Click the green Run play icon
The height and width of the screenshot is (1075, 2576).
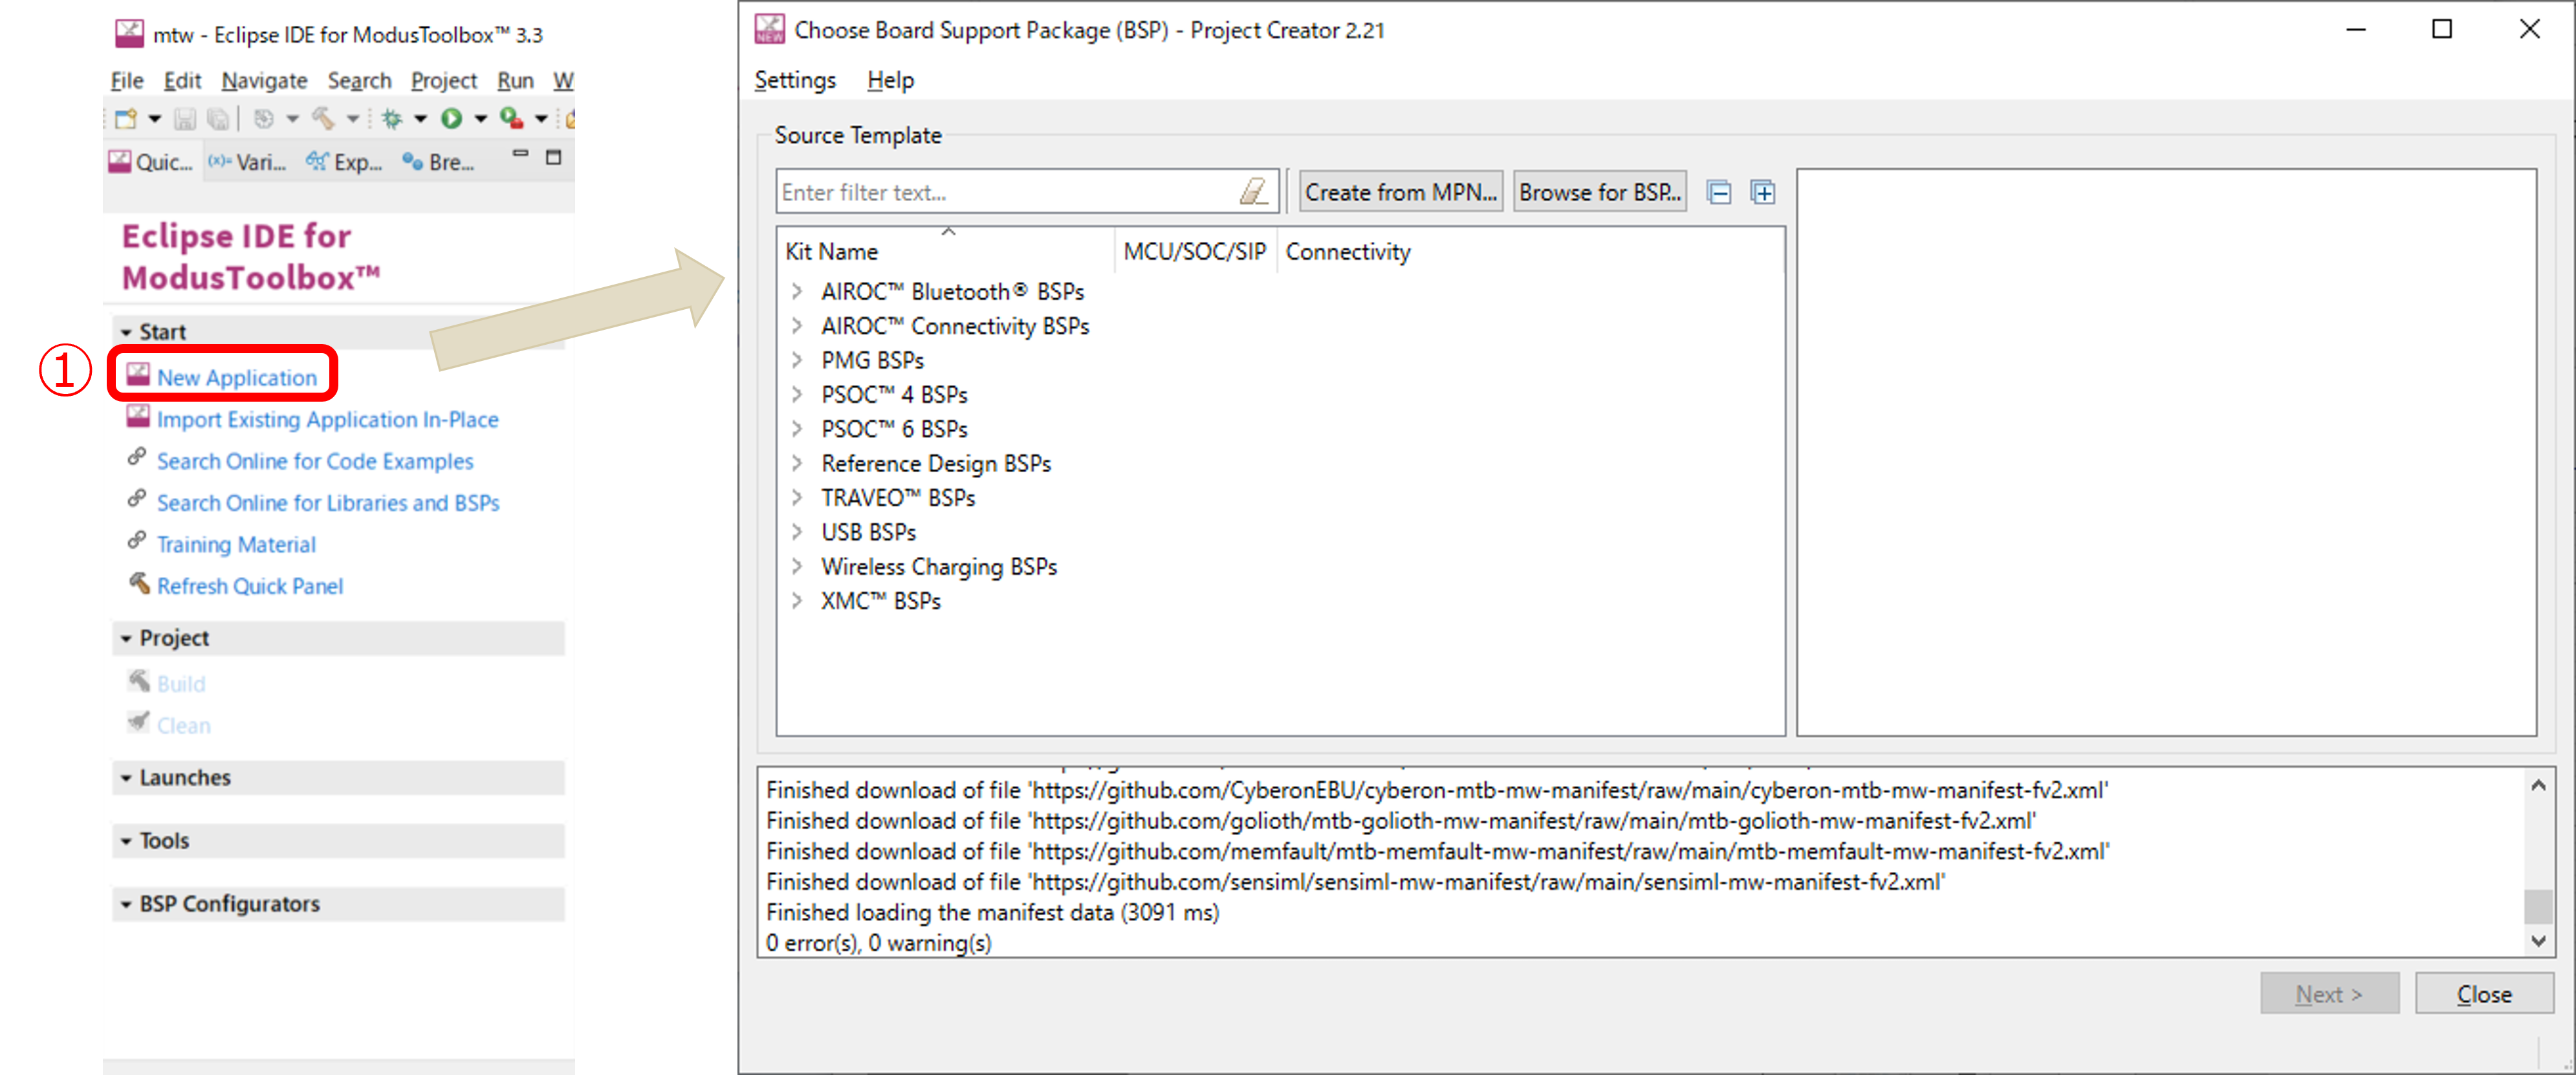pos(452,119)
